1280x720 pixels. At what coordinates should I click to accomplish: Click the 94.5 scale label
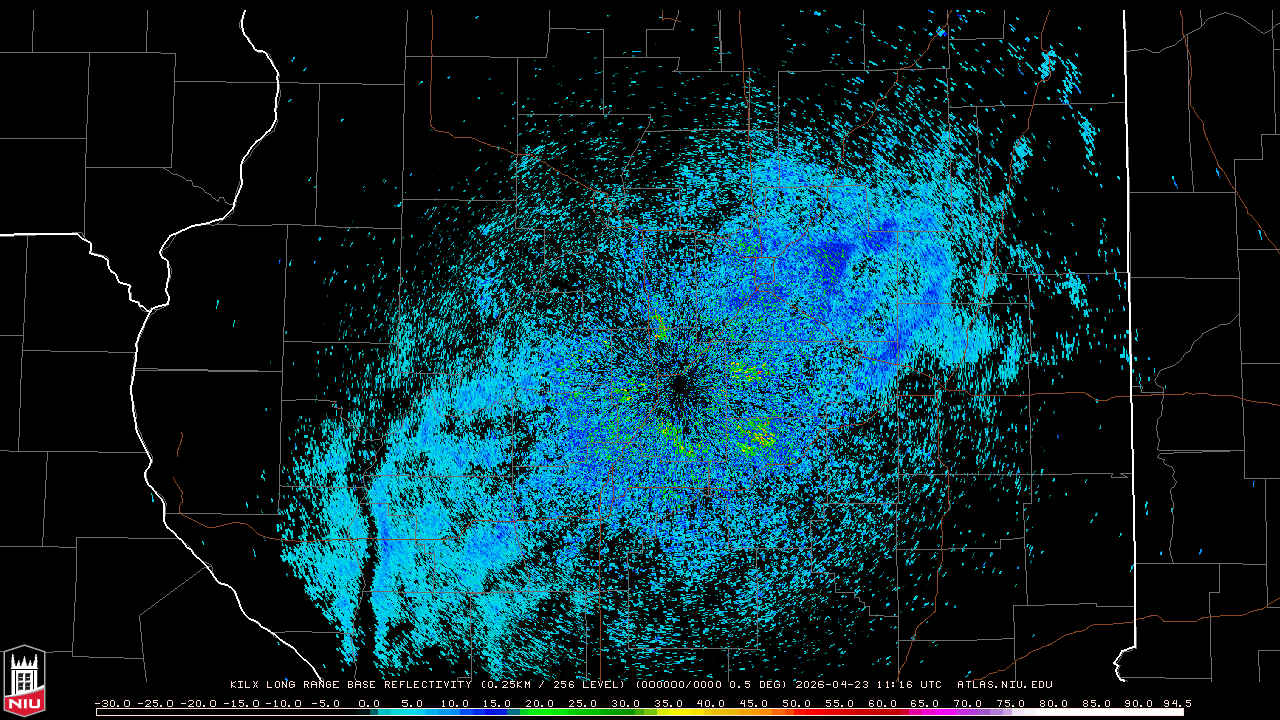pos(1178,703)
